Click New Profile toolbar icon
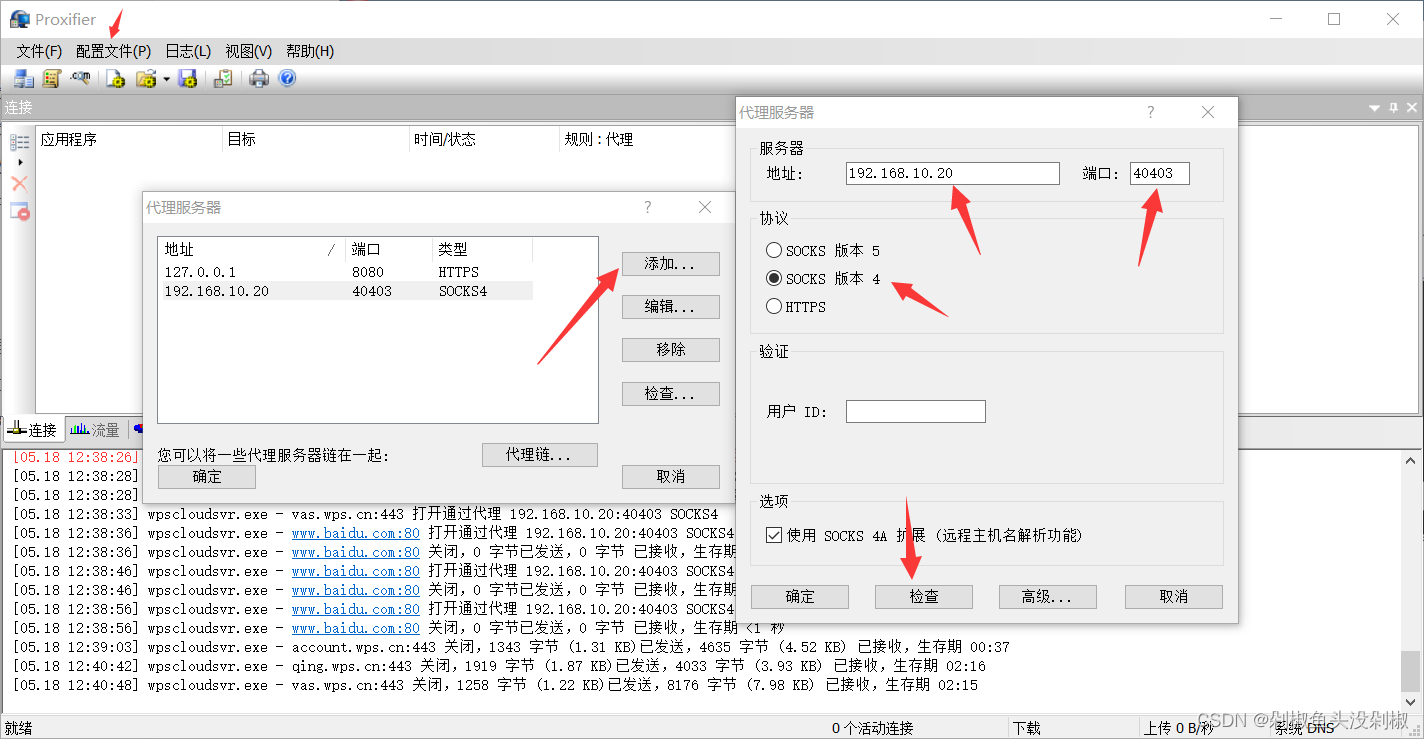The width and height of the screenshot is (1424, 739). tap(115, 78)
